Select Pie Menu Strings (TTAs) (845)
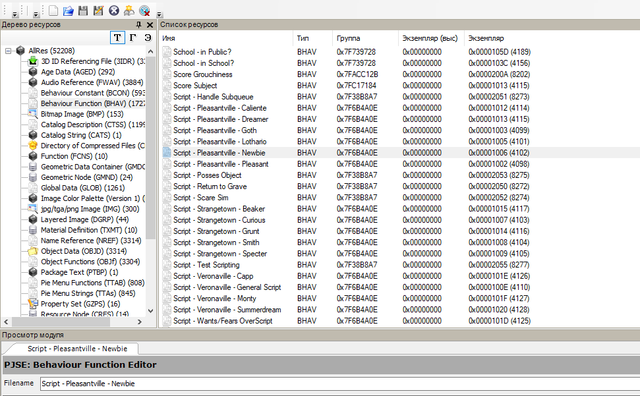The image size is (640, 396). coord(88,294)
